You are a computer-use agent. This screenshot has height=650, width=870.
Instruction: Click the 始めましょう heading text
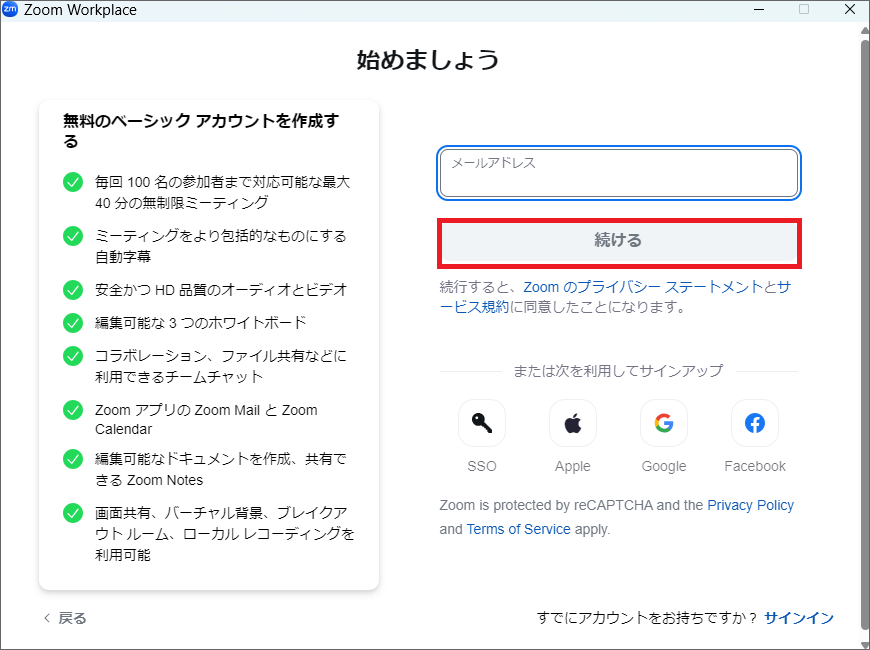point(428,59)
